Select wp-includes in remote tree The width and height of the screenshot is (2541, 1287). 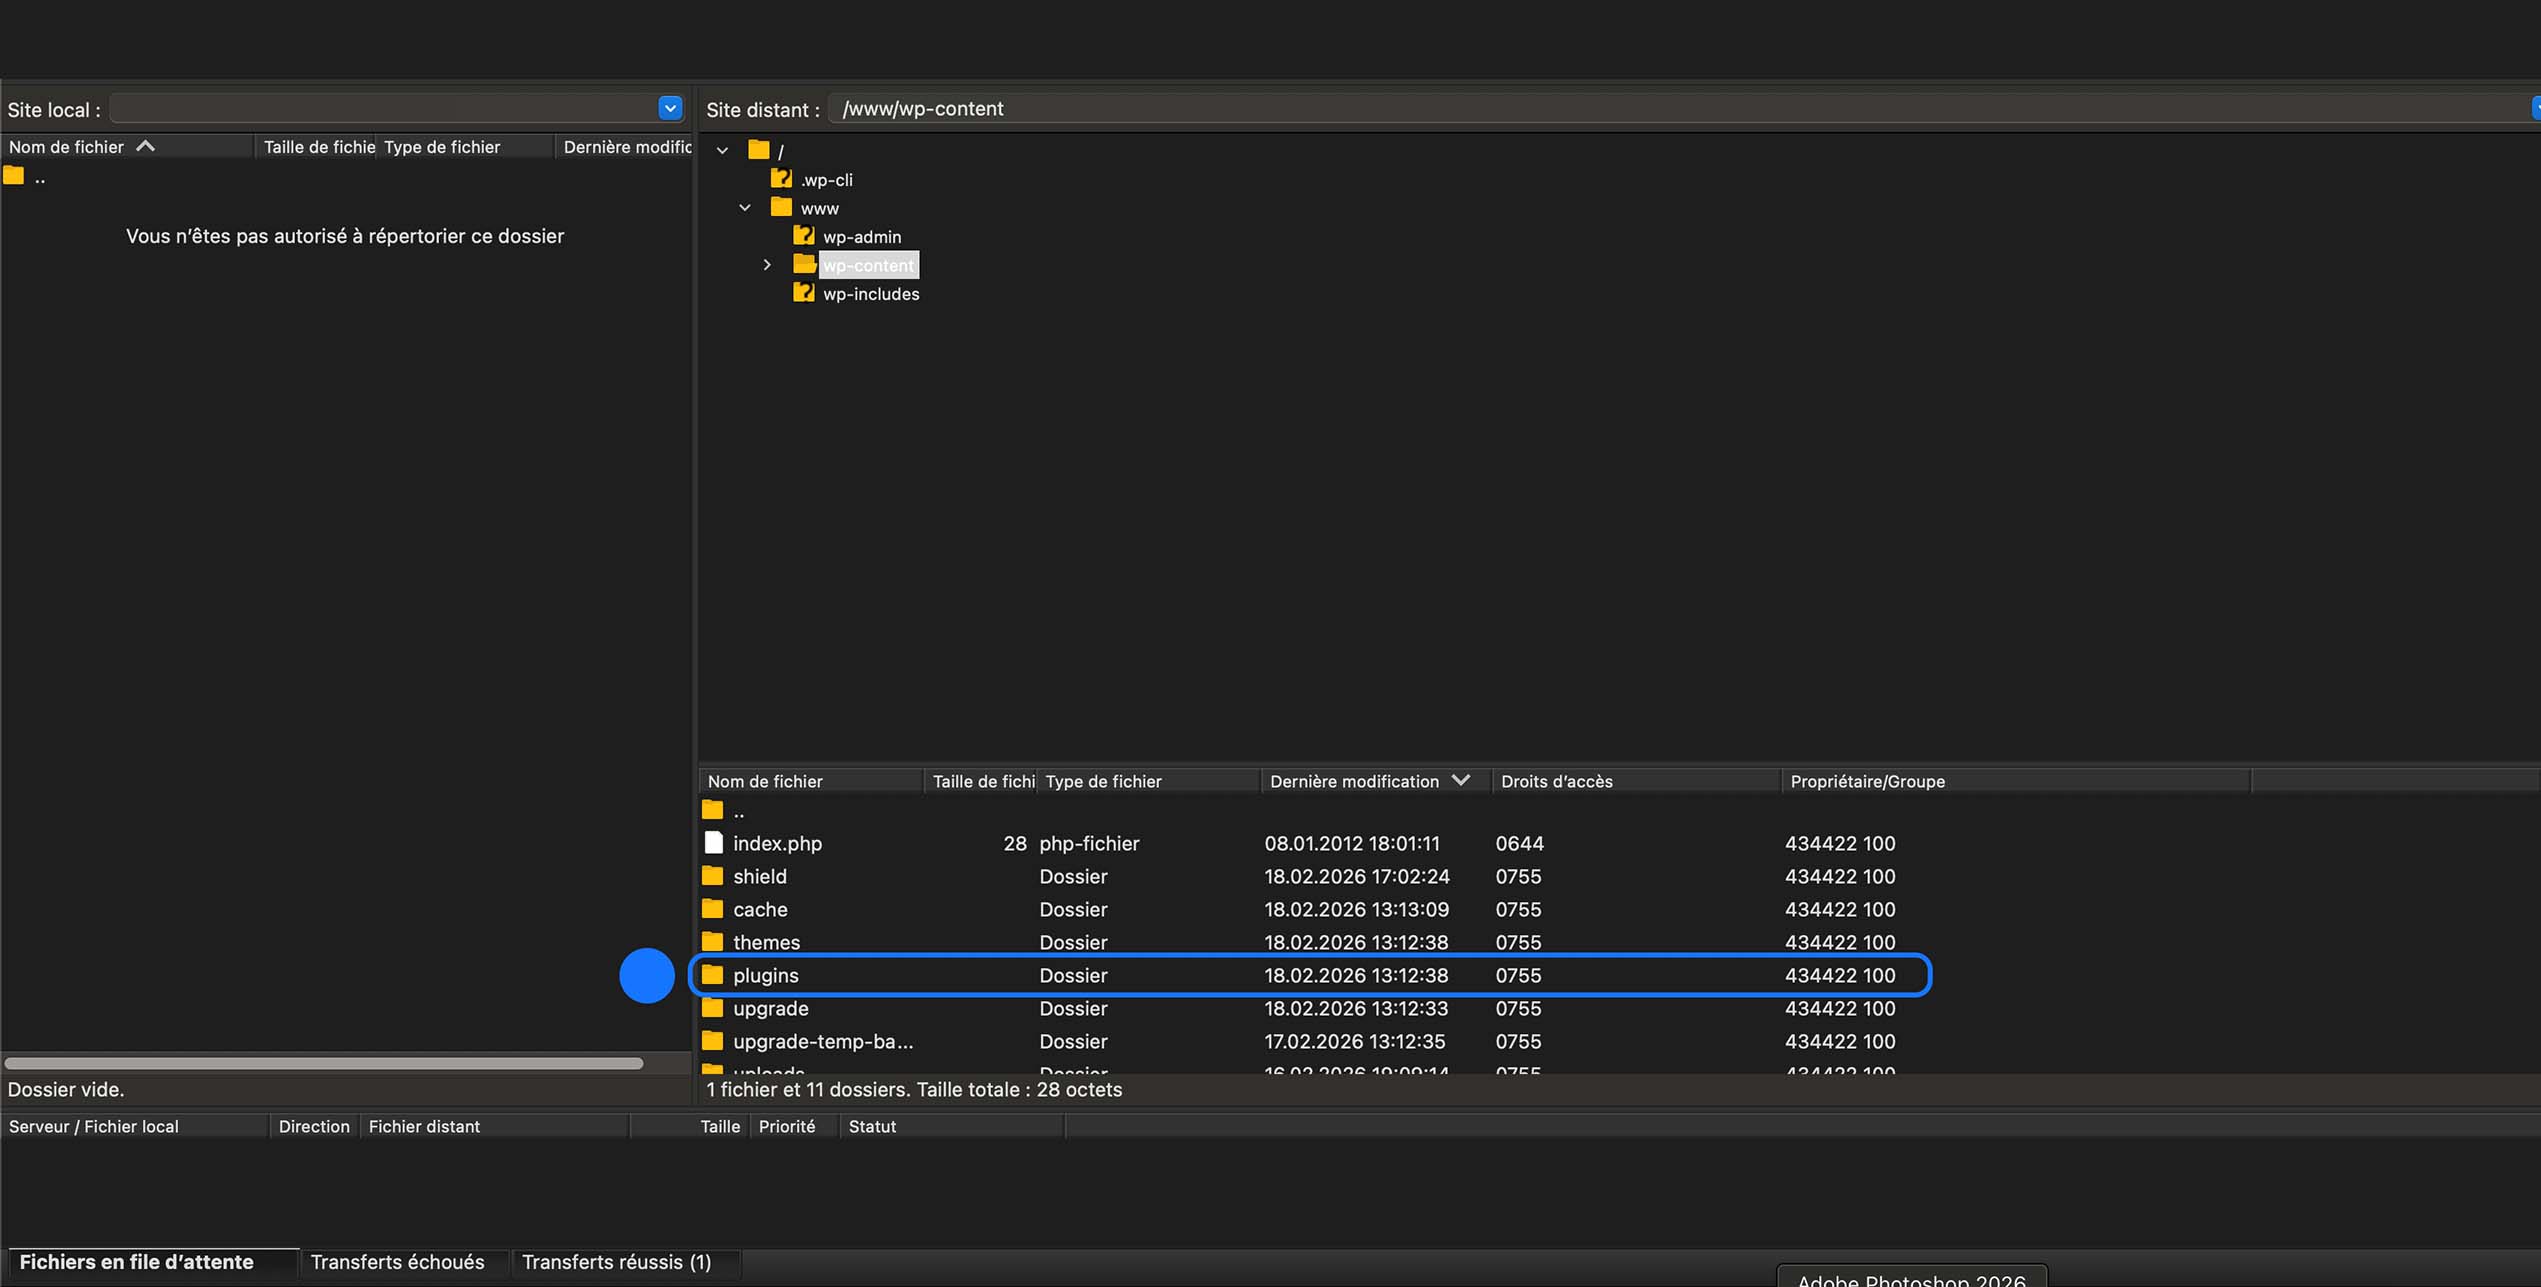pyautogui.click(x=870, y=294)
